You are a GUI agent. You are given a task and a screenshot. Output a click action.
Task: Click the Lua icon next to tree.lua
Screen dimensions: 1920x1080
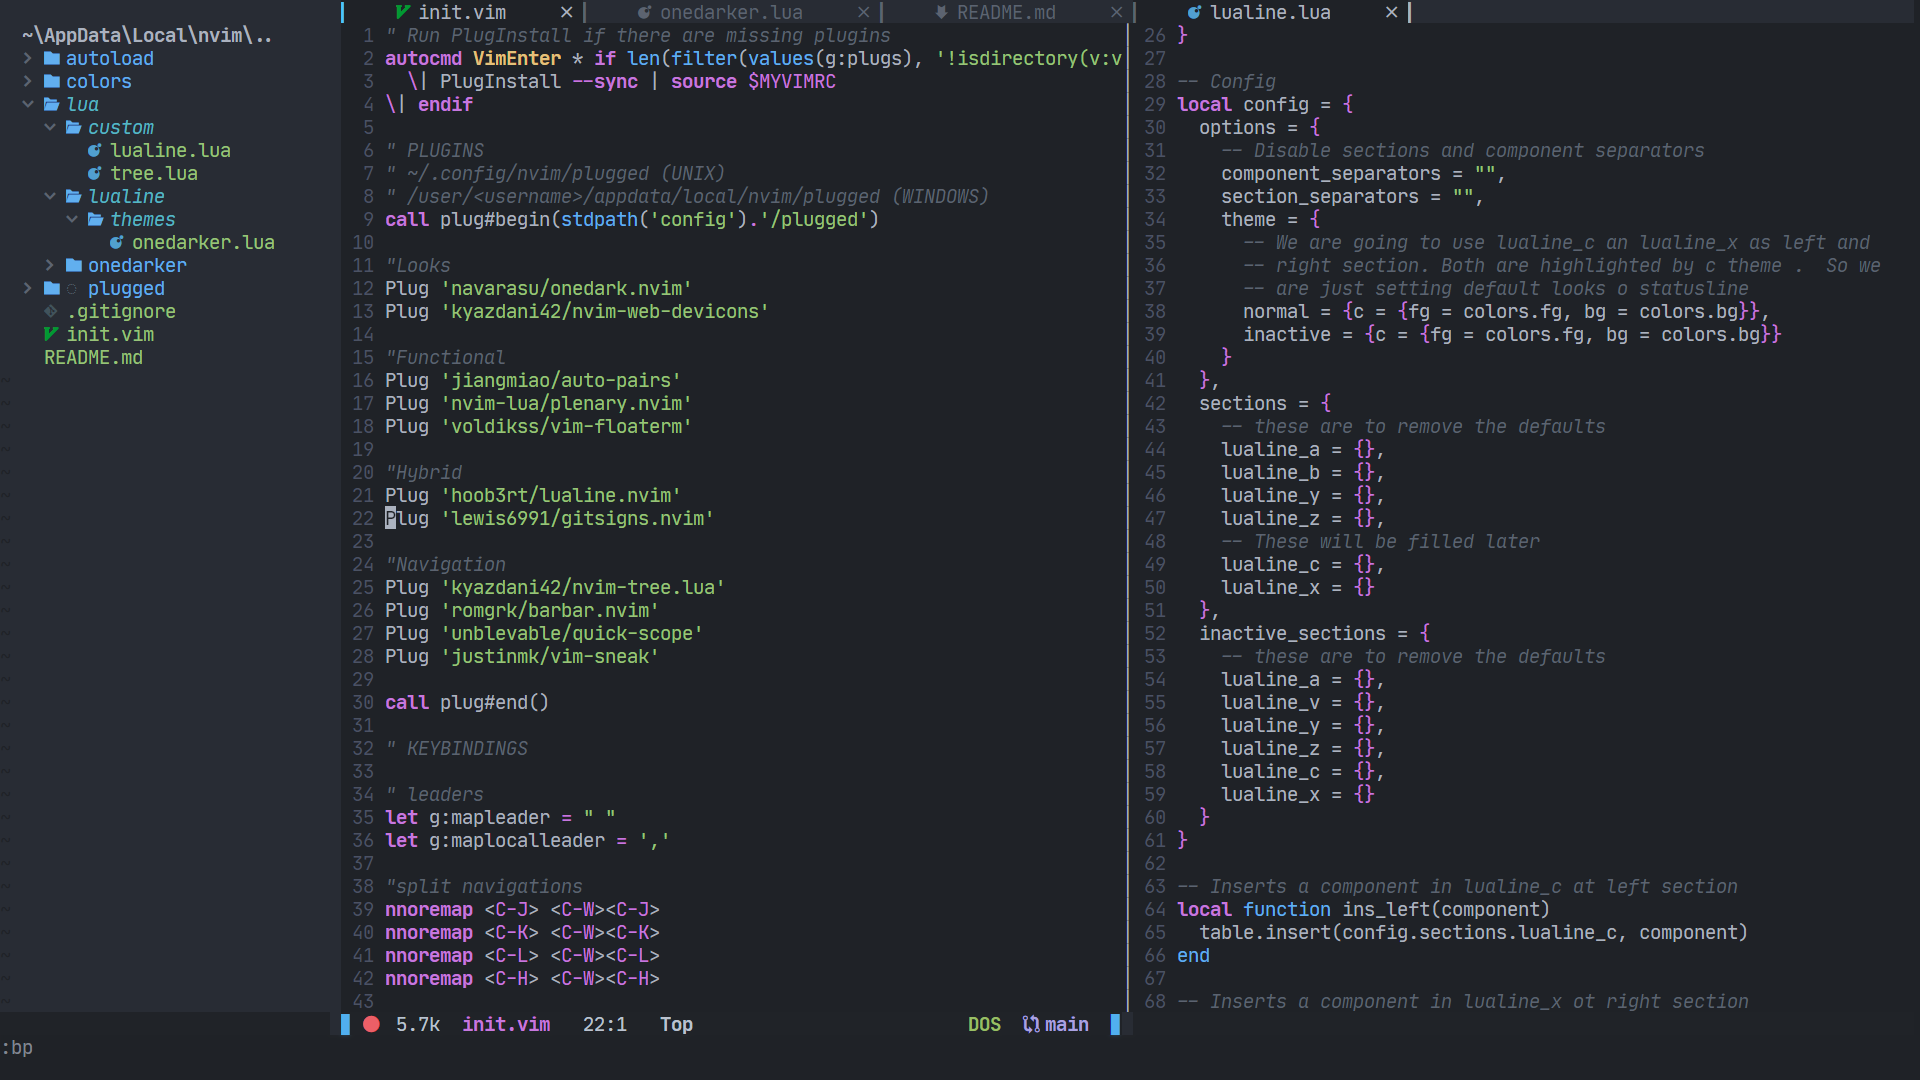pyautogui.click(x=95, y=173)
